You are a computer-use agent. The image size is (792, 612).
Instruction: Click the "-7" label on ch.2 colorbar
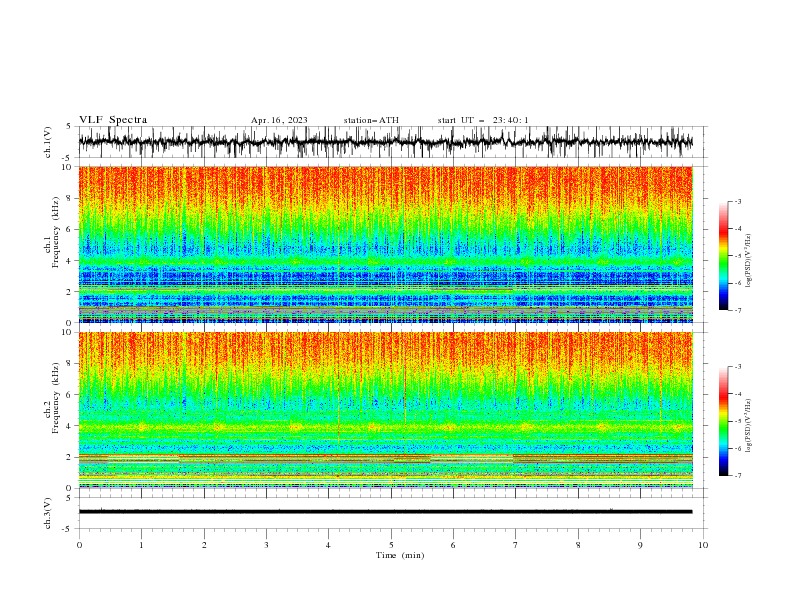coord(738,476)
